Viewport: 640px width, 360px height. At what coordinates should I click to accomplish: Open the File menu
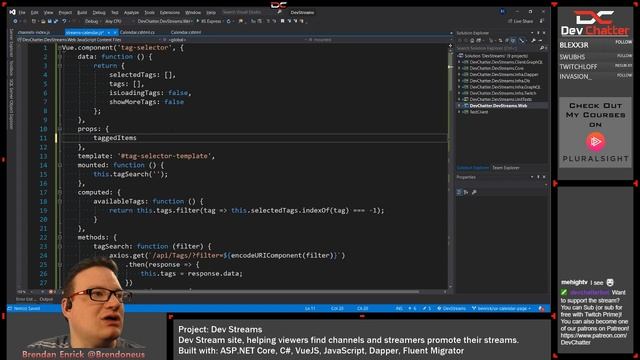[x=22, y=13]
